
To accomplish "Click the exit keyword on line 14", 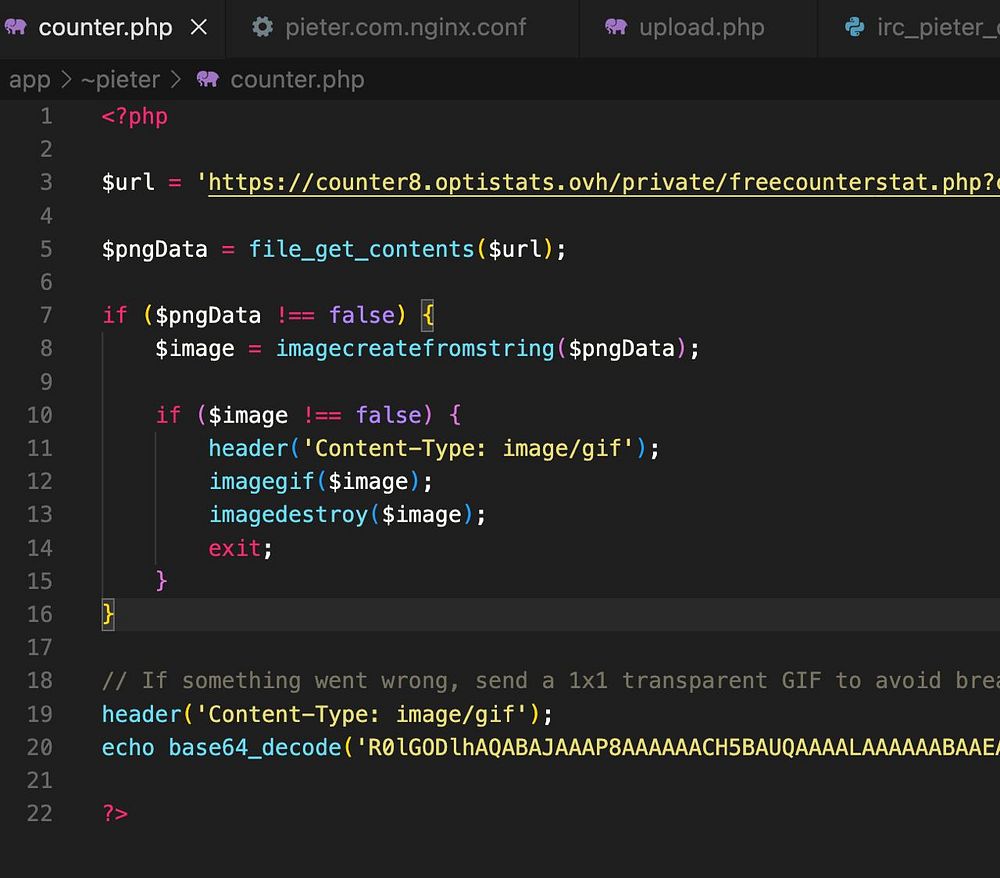I will click(x=235, y=548).
